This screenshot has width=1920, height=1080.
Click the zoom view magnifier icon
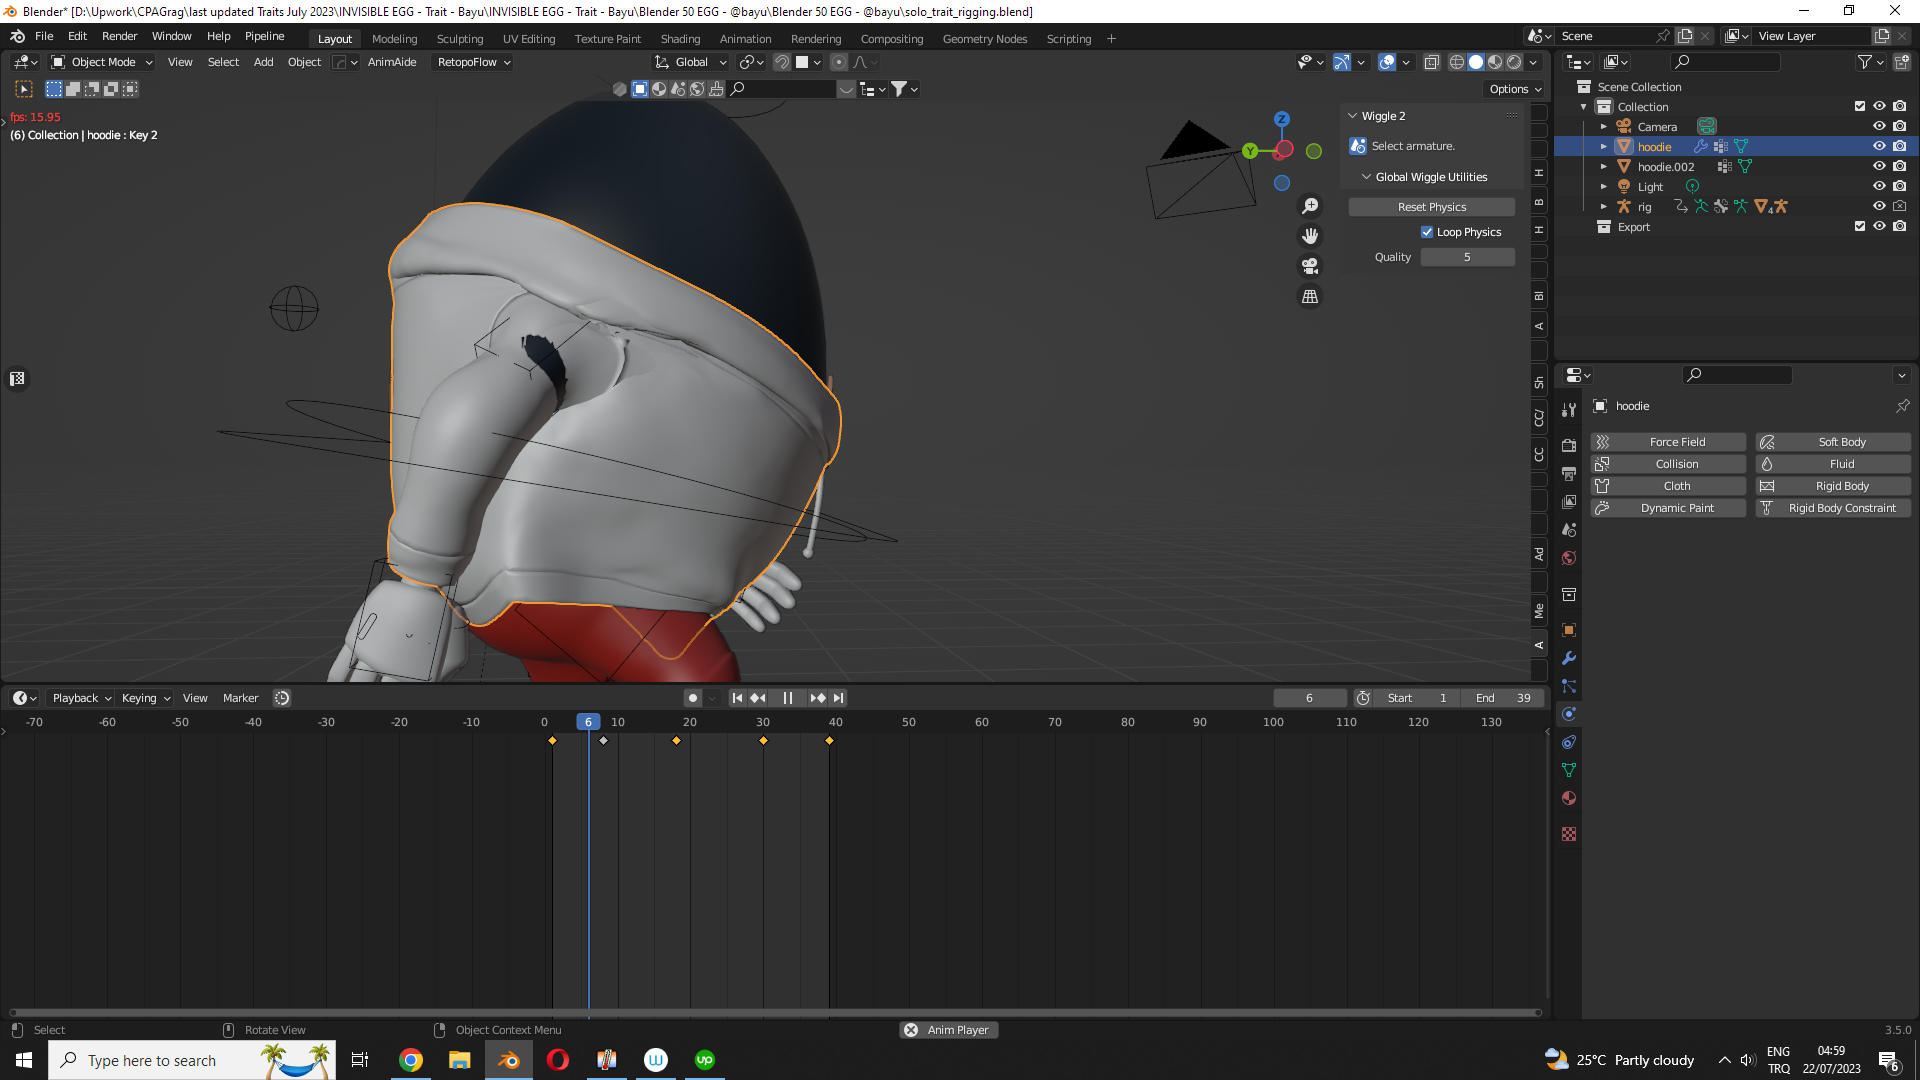(x=1310, y=206)
